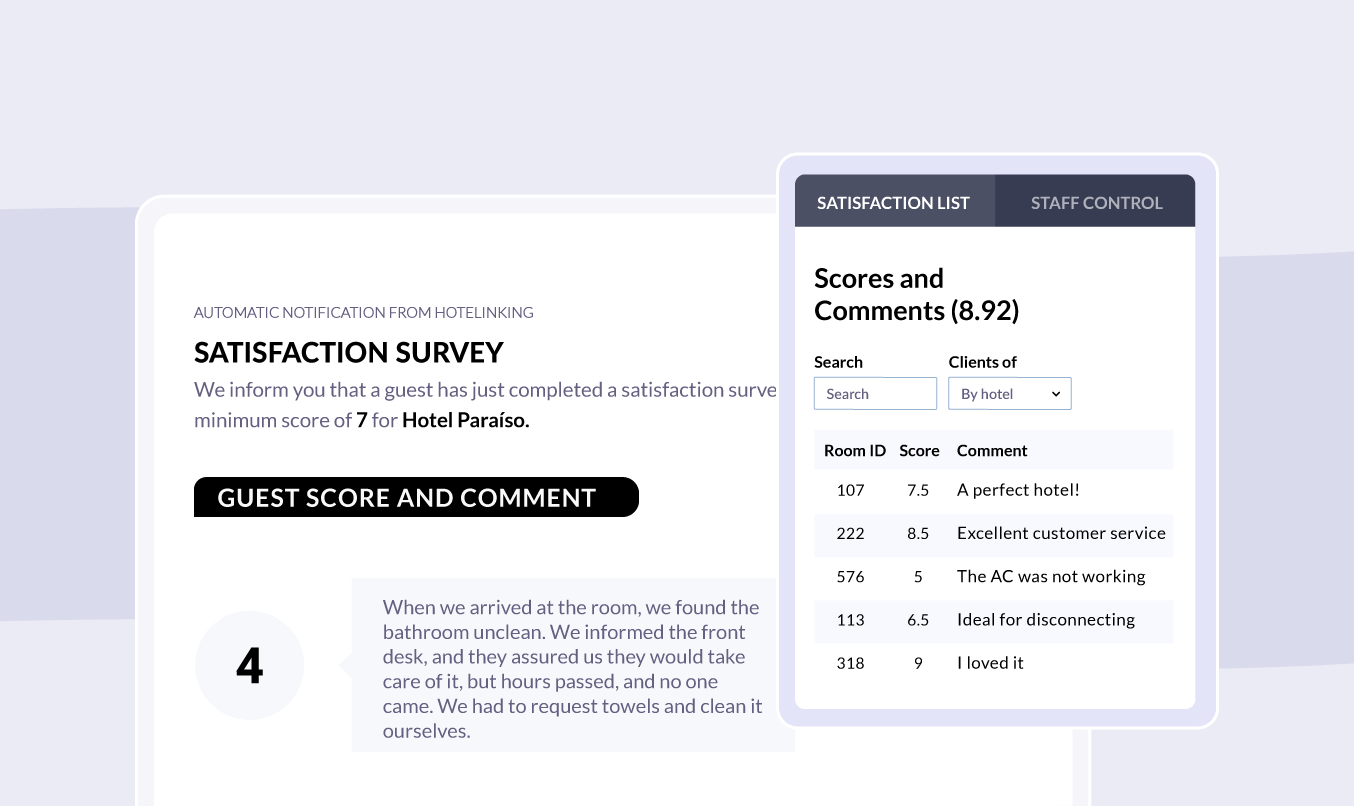
Task: Sort by the Room ID column header
Action: (855, 450)
